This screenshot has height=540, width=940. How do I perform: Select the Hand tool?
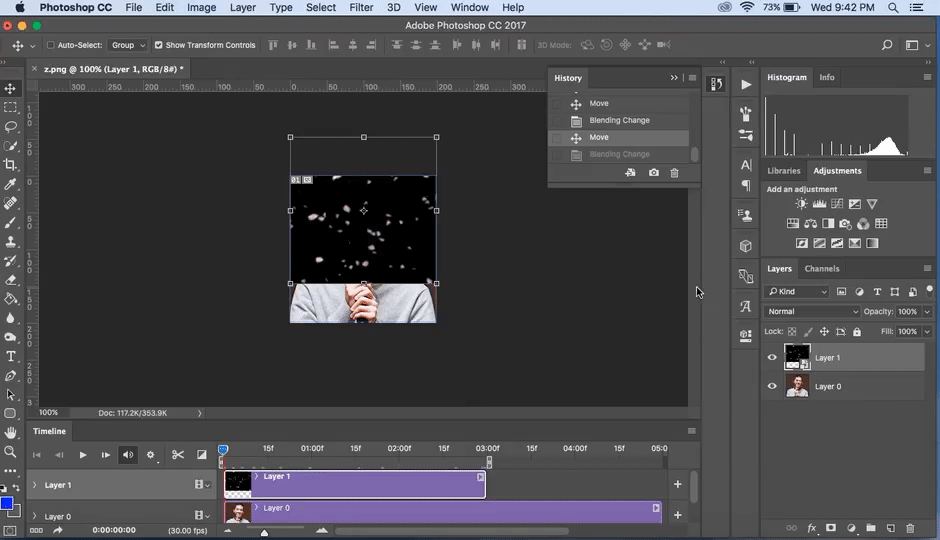[x=11, y=433]
